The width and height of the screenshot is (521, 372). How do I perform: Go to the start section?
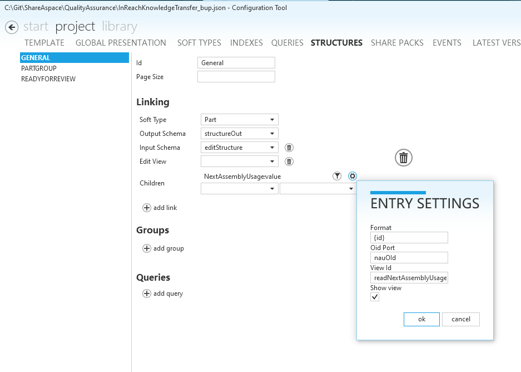click(36, 27)
